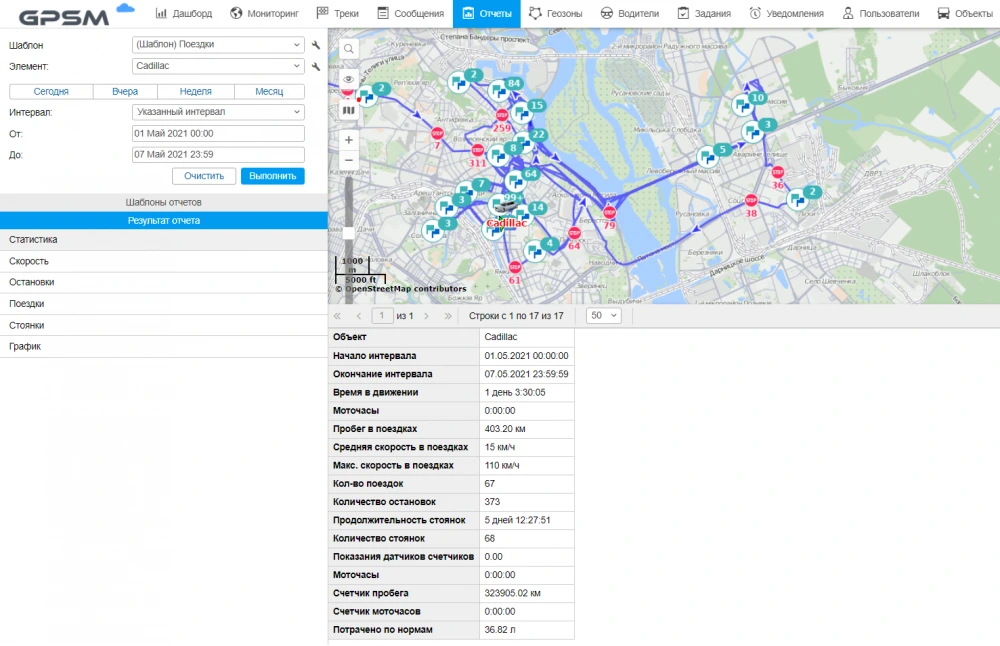Open the Интервал dropdown
The width and height of the screenshot is (1000, 646).
tap(218, 112)
